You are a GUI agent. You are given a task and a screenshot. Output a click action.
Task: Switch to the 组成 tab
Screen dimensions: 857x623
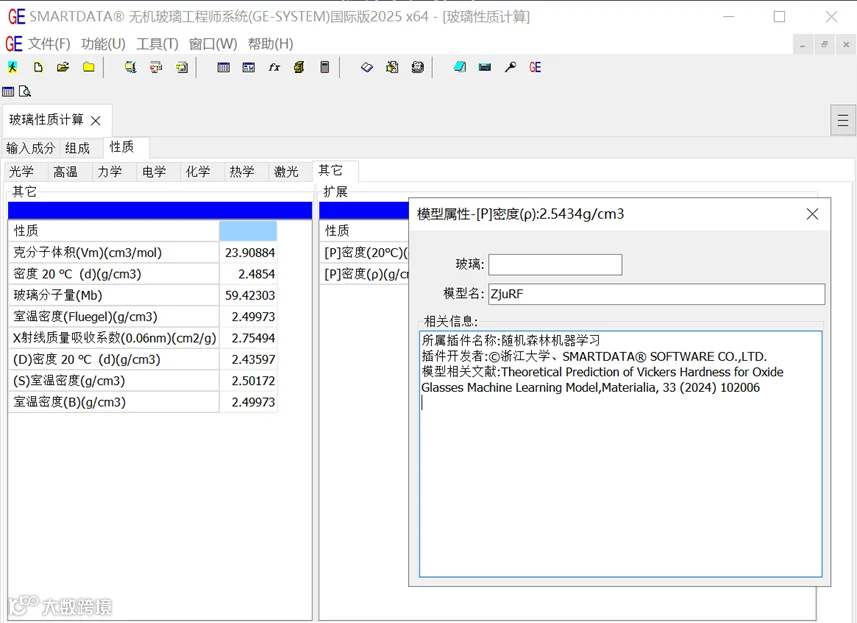[x=77, y=148]
